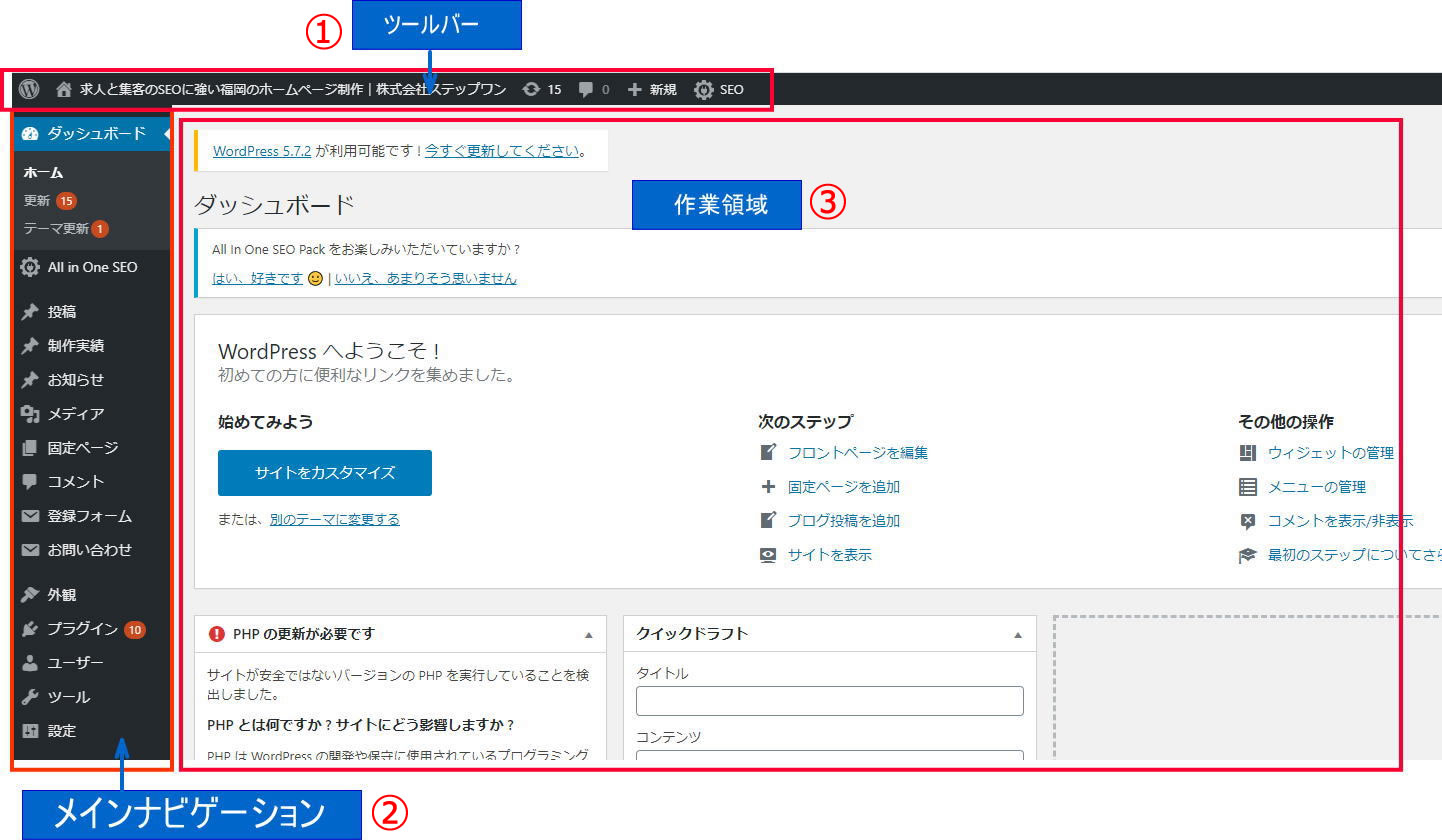Click the WordPress へようこそ！ heading

pos(330,351)
